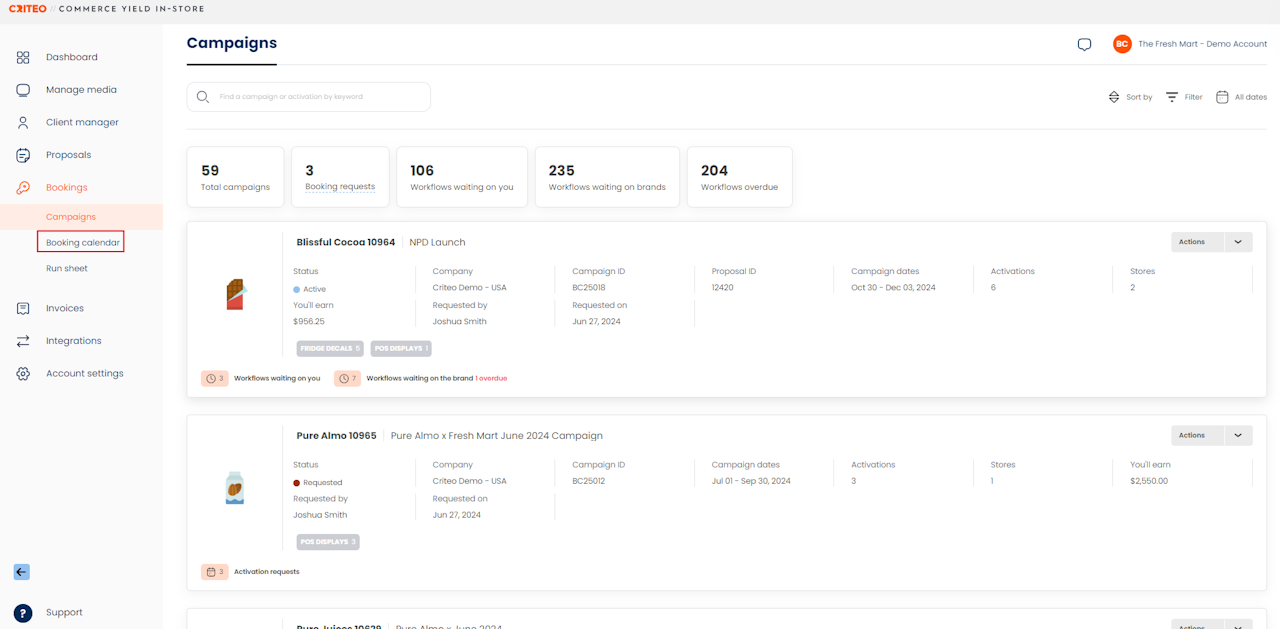This screenshot has height=629, width=1280.
Task: Open Booking calendar submenu item
Action: pos(81,242)
